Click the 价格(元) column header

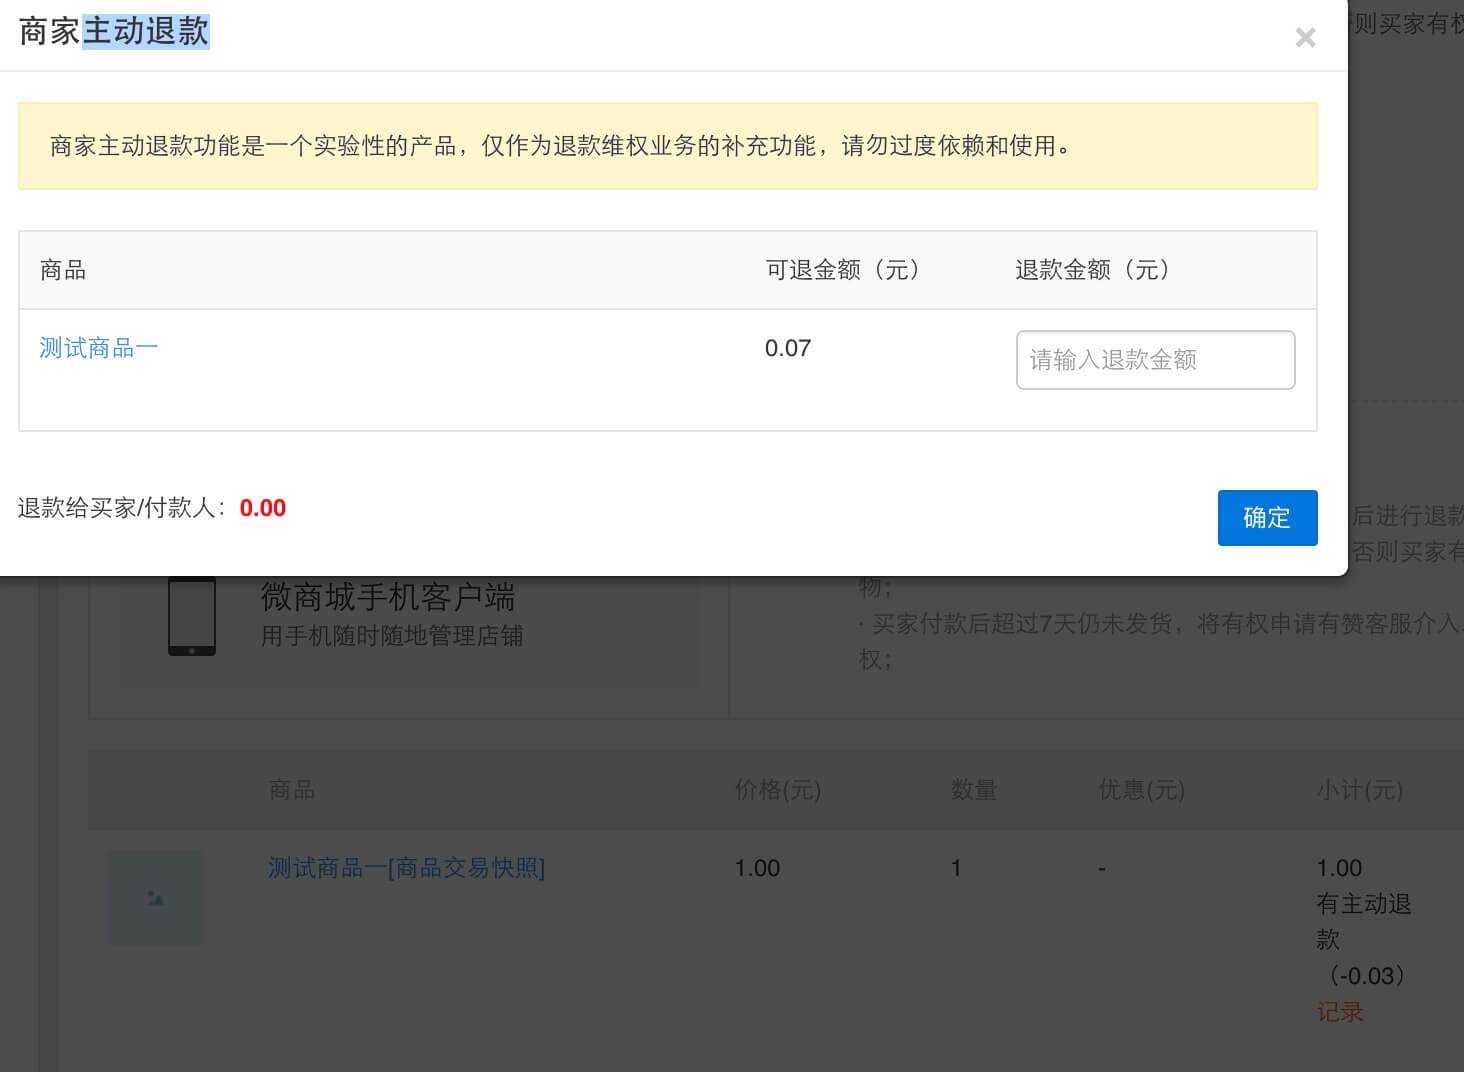coord(777,790)
